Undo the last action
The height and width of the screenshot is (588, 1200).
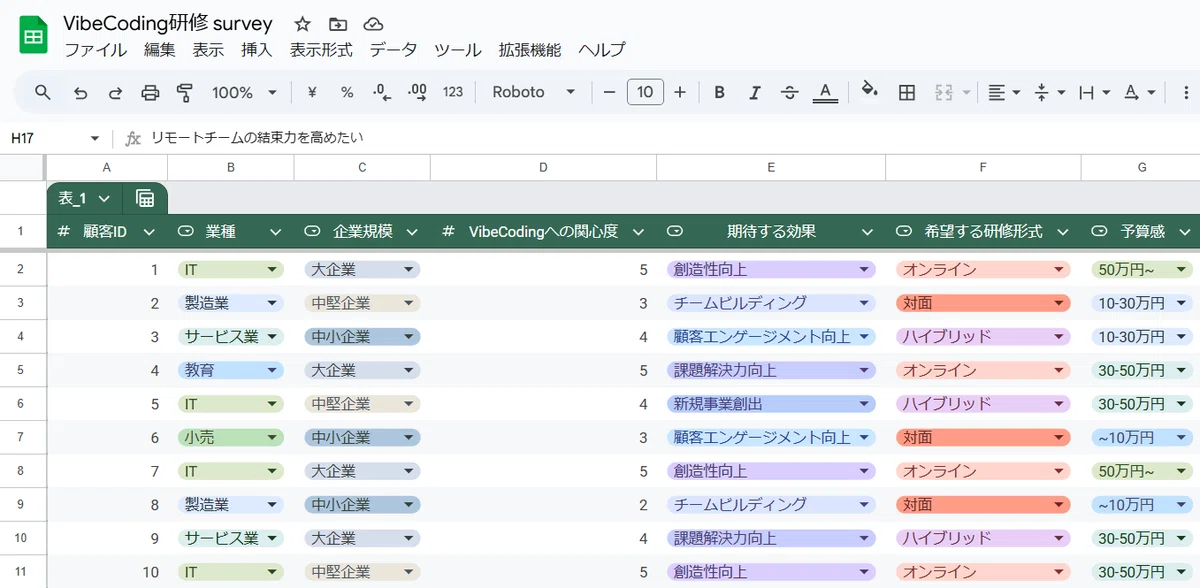[x=81, y=92]
